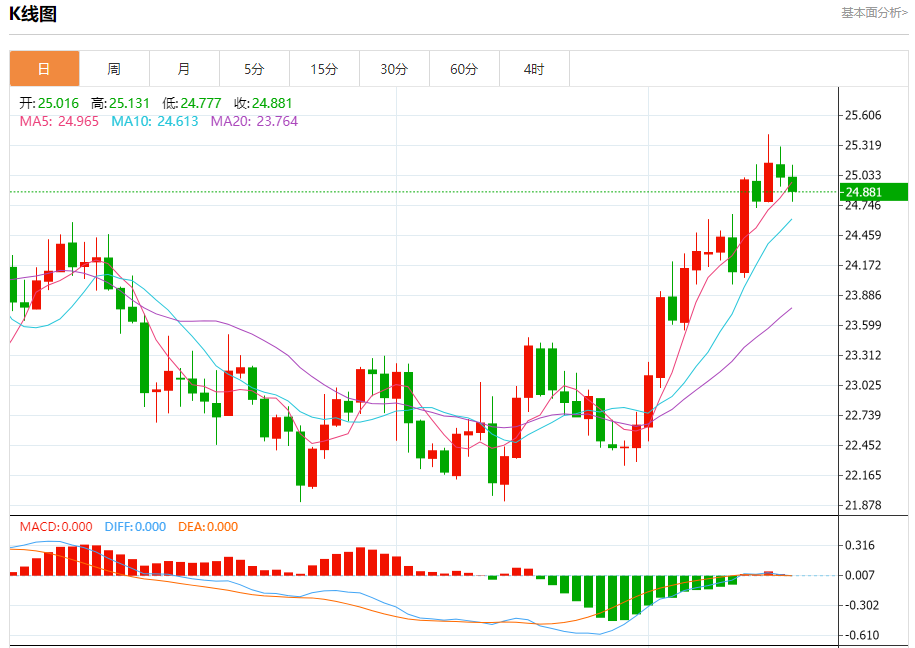Click the DEA:0.000 indicator label

(208, 527)
